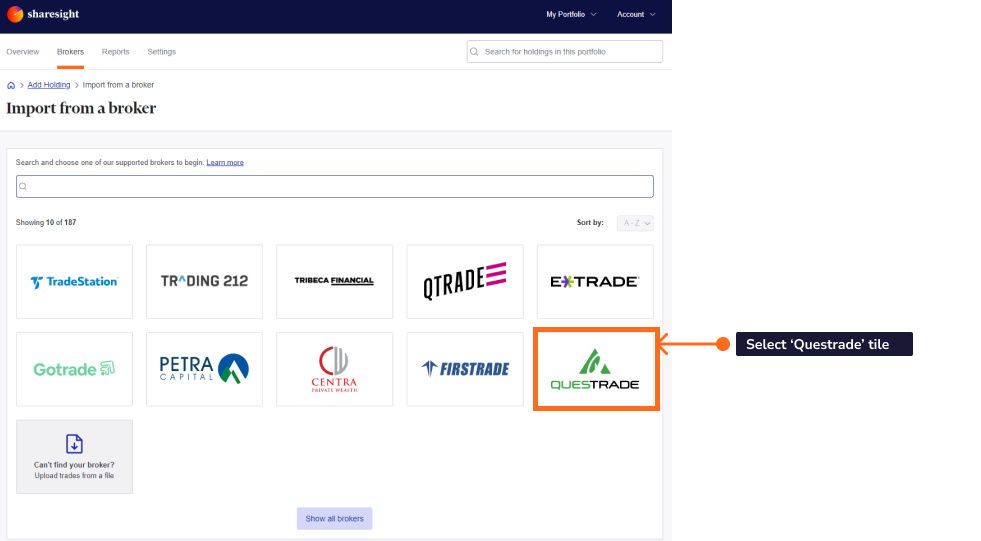Image resolution: width=981 pixels, height=541 pixels.
Task: Select the Firstrade broker tile
Action: (465, 369)
